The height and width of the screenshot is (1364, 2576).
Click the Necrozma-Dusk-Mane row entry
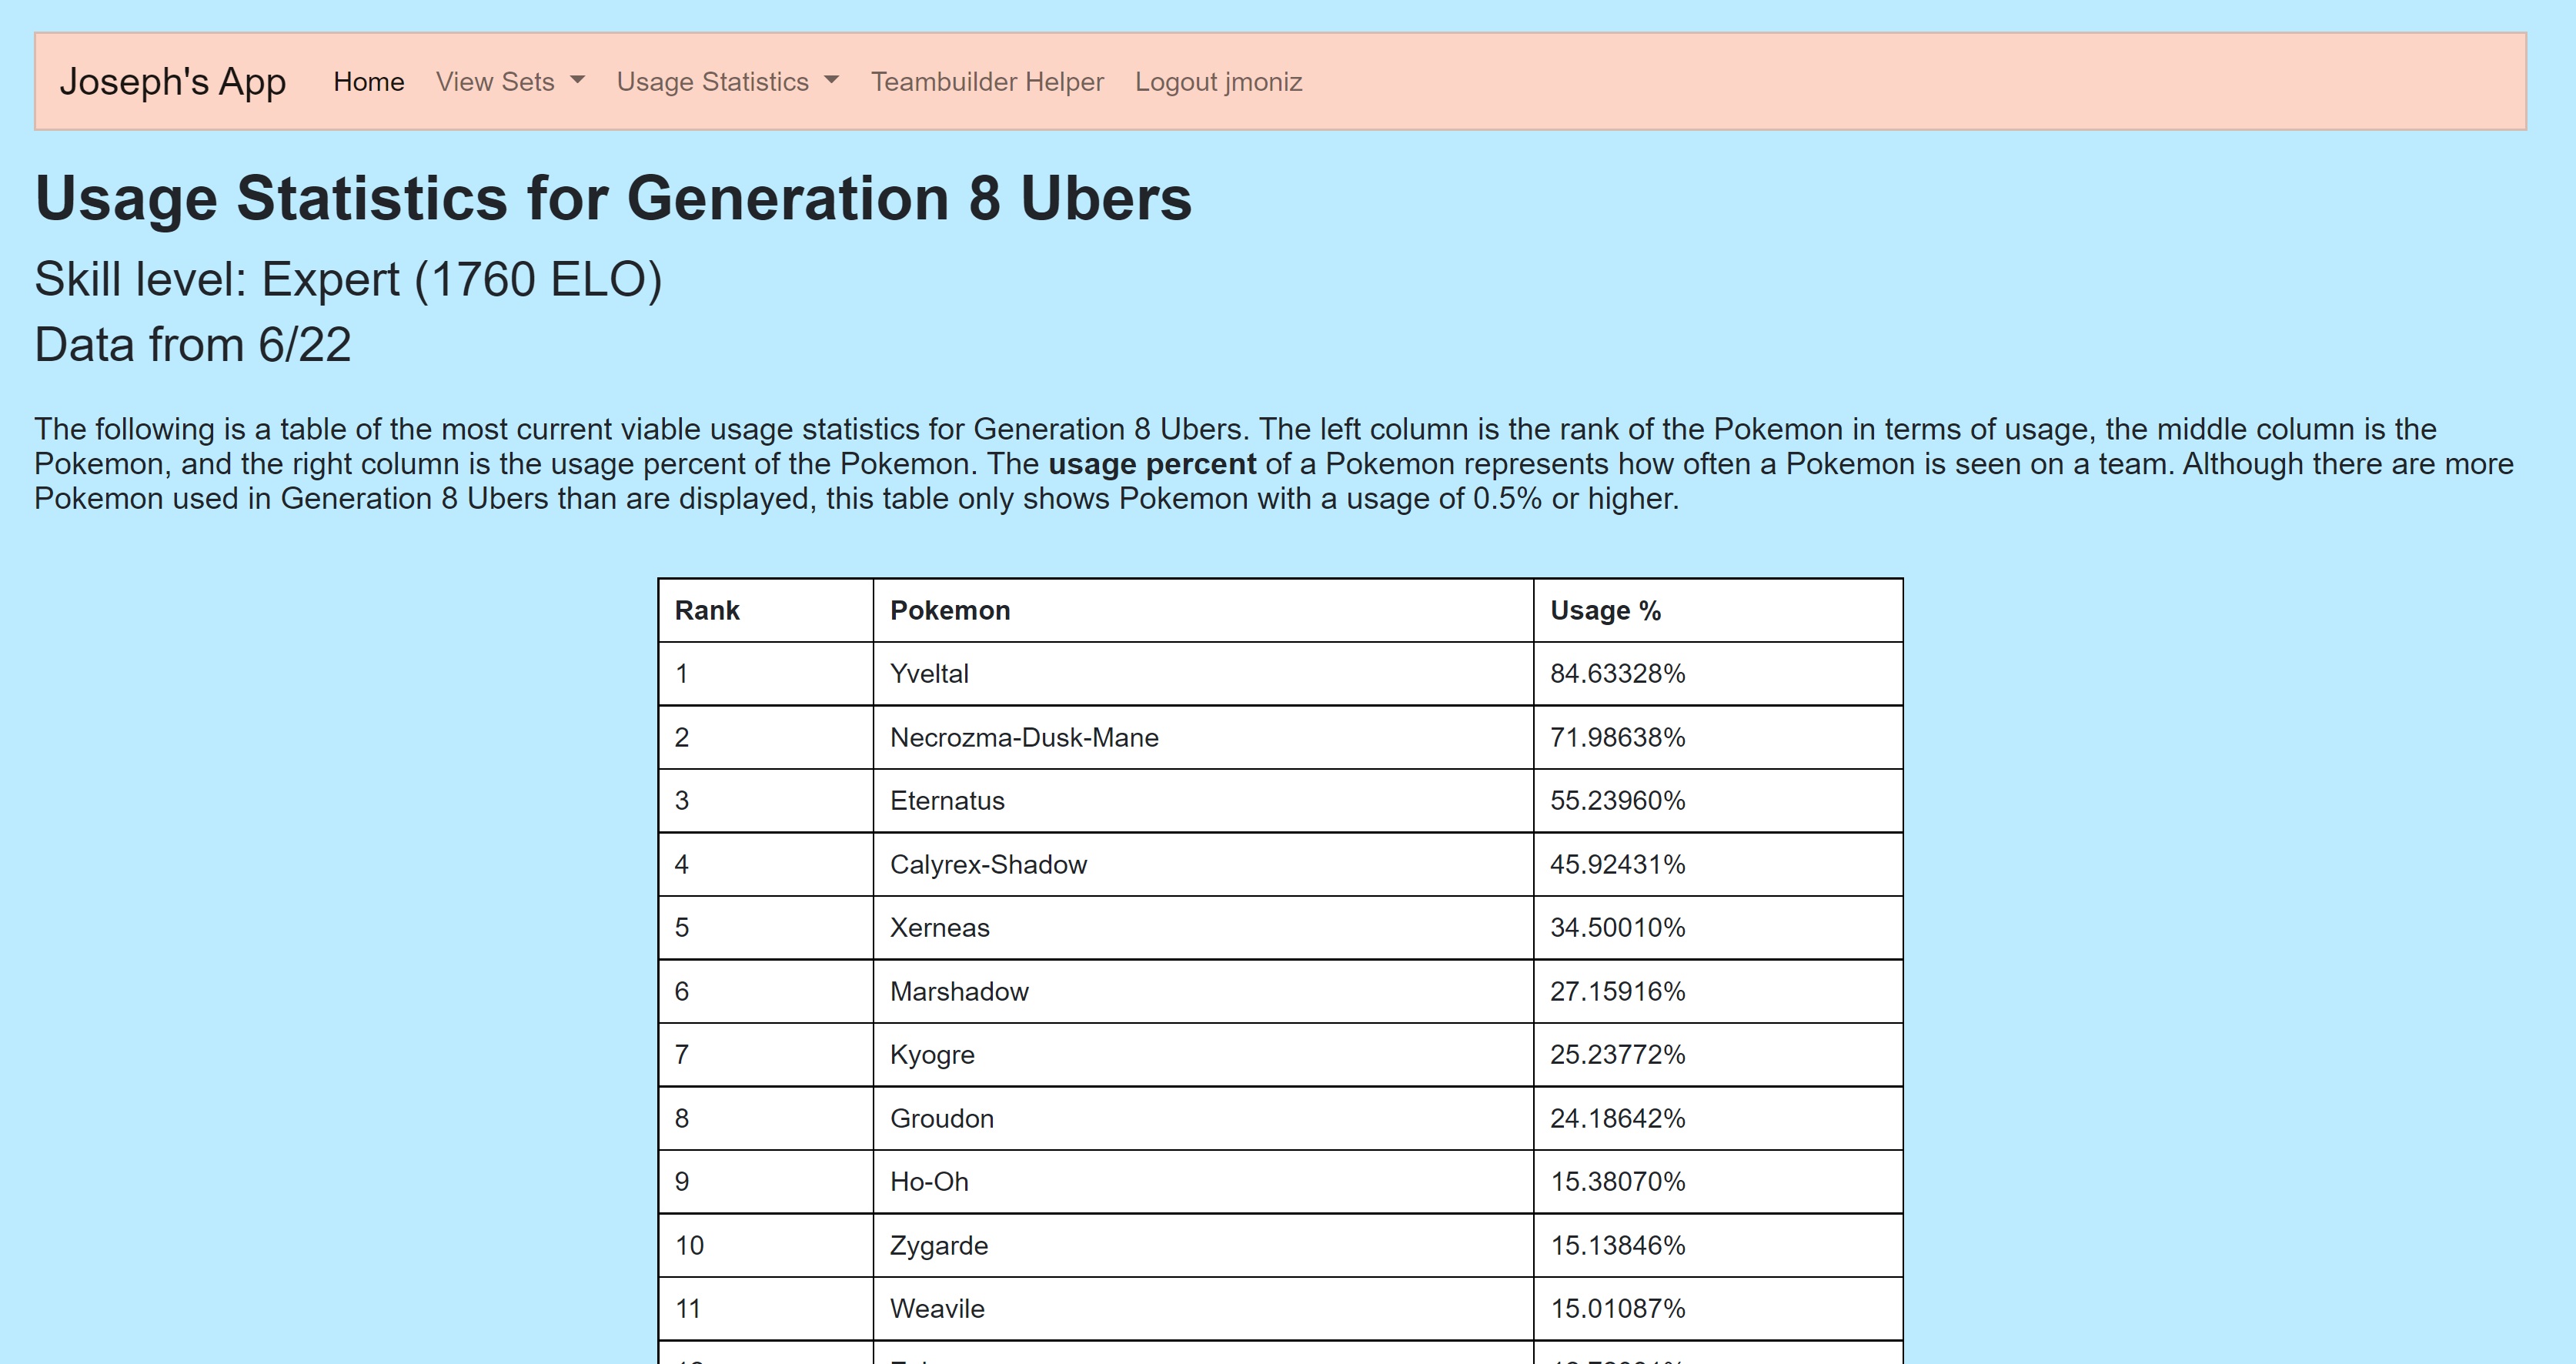[x=1023, y=738]
